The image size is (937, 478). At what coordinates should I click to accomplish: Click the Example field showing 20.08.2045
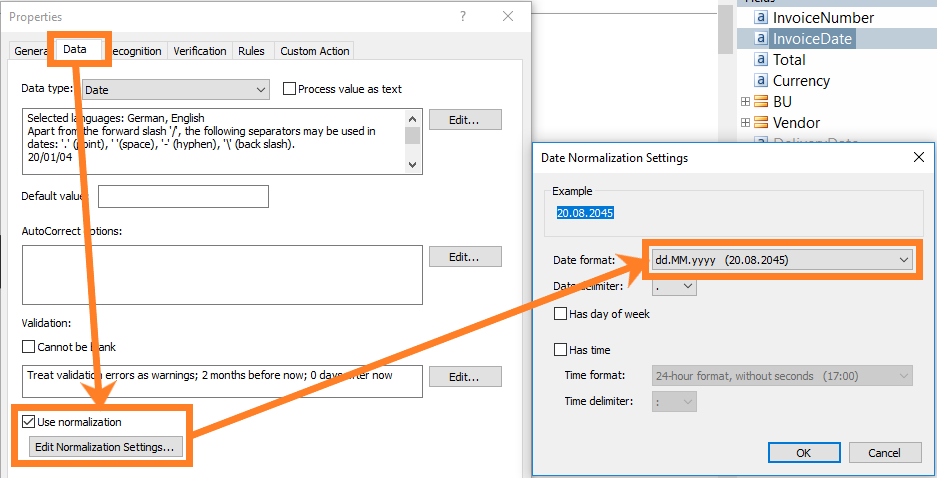coord(585,213)
